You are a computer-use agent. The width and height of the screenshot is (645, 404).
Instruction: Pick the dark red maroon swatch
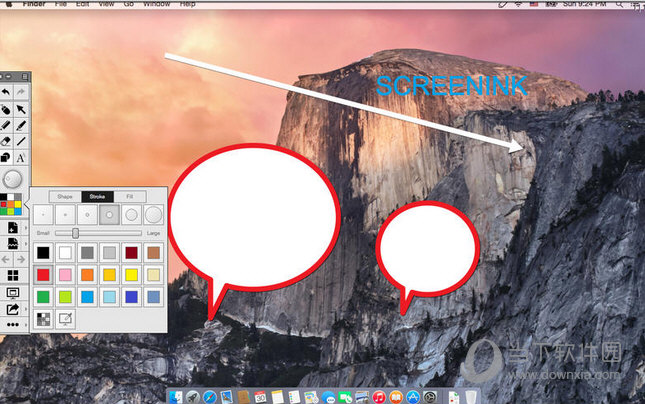pos(131,253)
